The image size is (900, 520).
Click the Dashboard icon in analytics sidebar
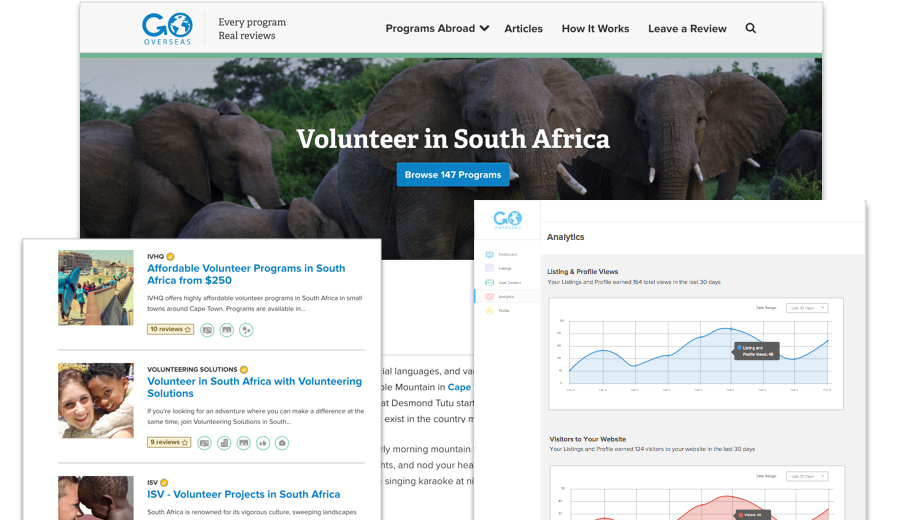click(490, 254)
